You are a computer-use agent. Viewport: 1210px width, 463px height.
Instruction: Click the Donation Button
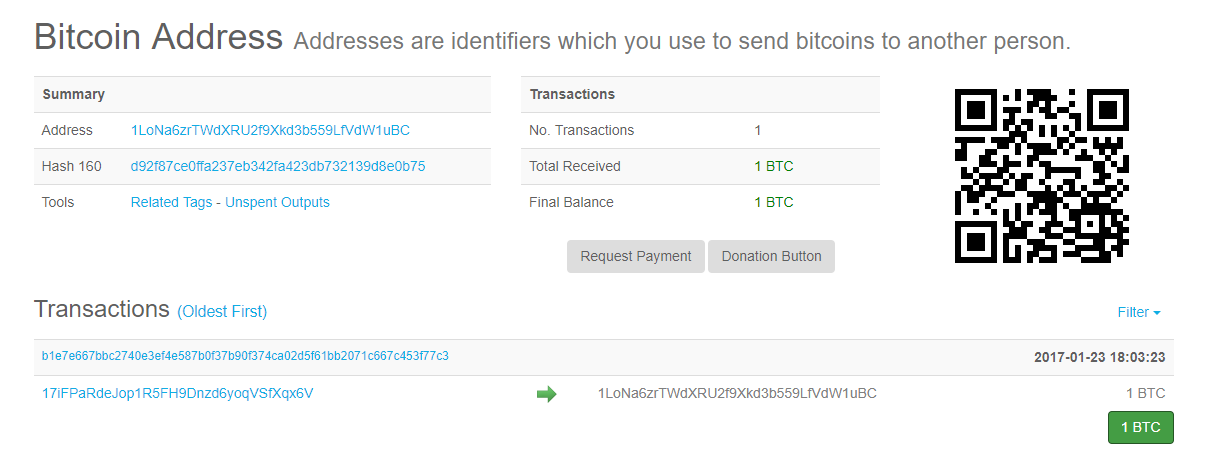point(771,256)
